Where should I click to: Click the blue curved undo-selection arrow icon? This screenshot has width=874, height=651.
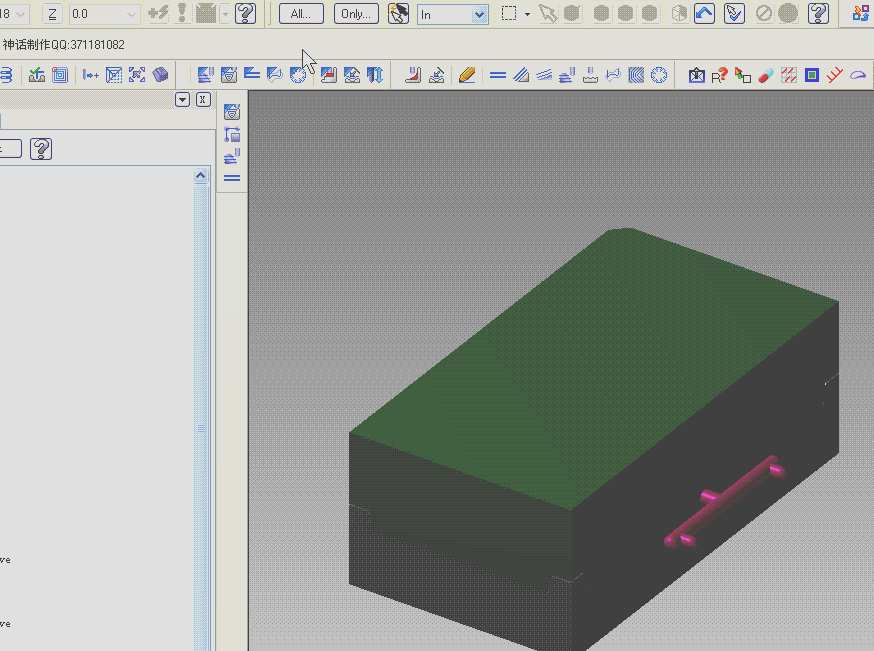[x=705, y=13]
